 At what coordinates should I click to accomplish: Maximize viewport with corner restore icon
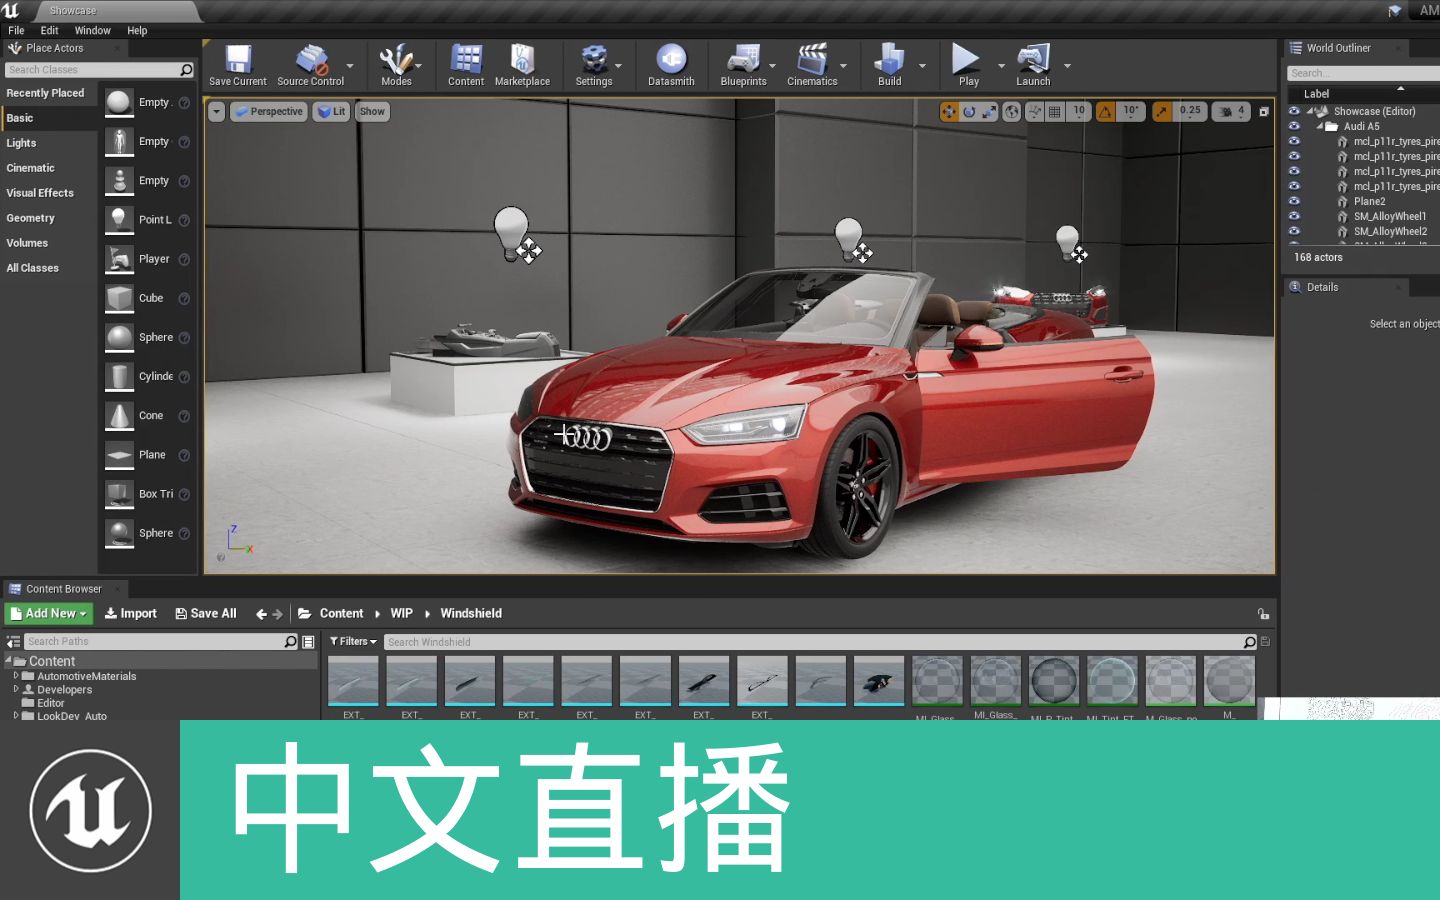tap(1264, 112)
